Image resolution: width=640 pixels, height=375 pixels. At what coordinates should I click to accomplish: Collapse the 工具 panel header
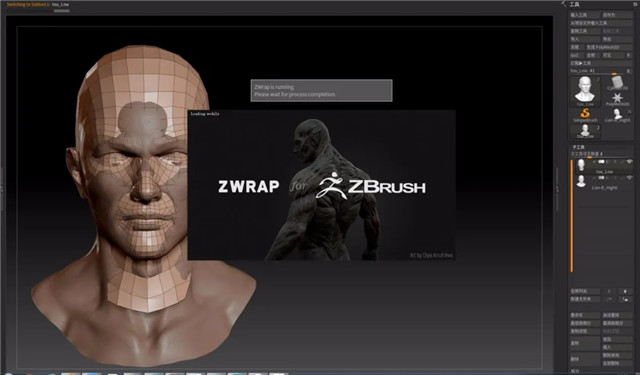pyautogui.click(x=574, y=4)
